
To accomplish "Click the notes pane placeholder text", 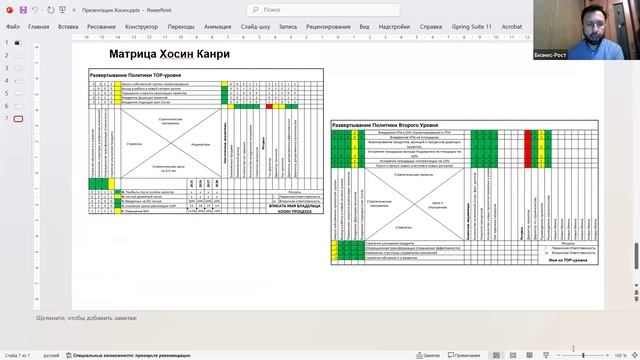I will pos(86,318).
